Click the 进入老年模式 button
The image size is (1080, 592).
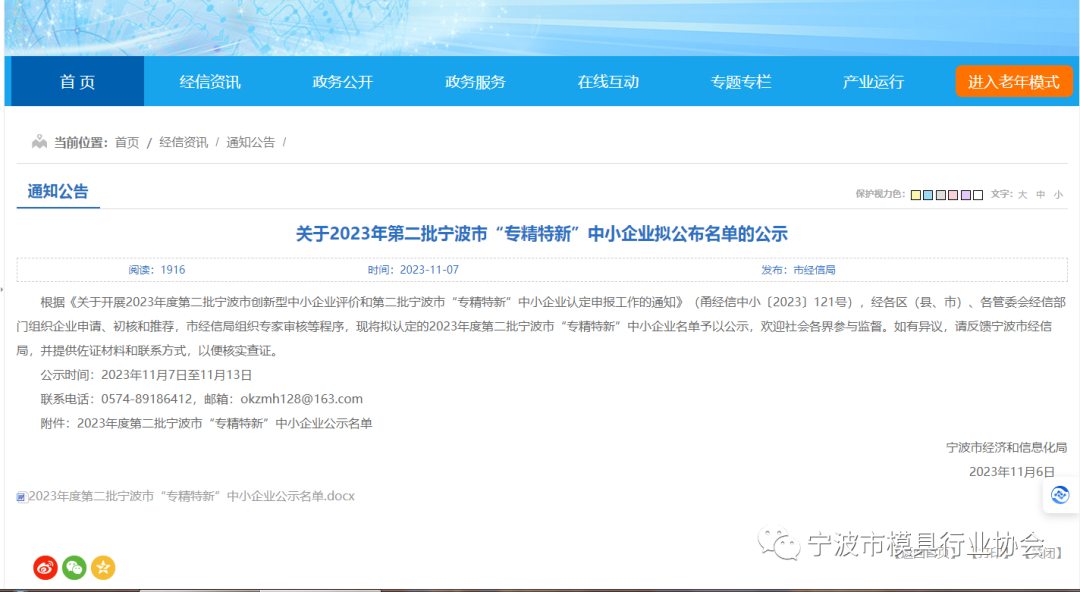point(1013,82)
